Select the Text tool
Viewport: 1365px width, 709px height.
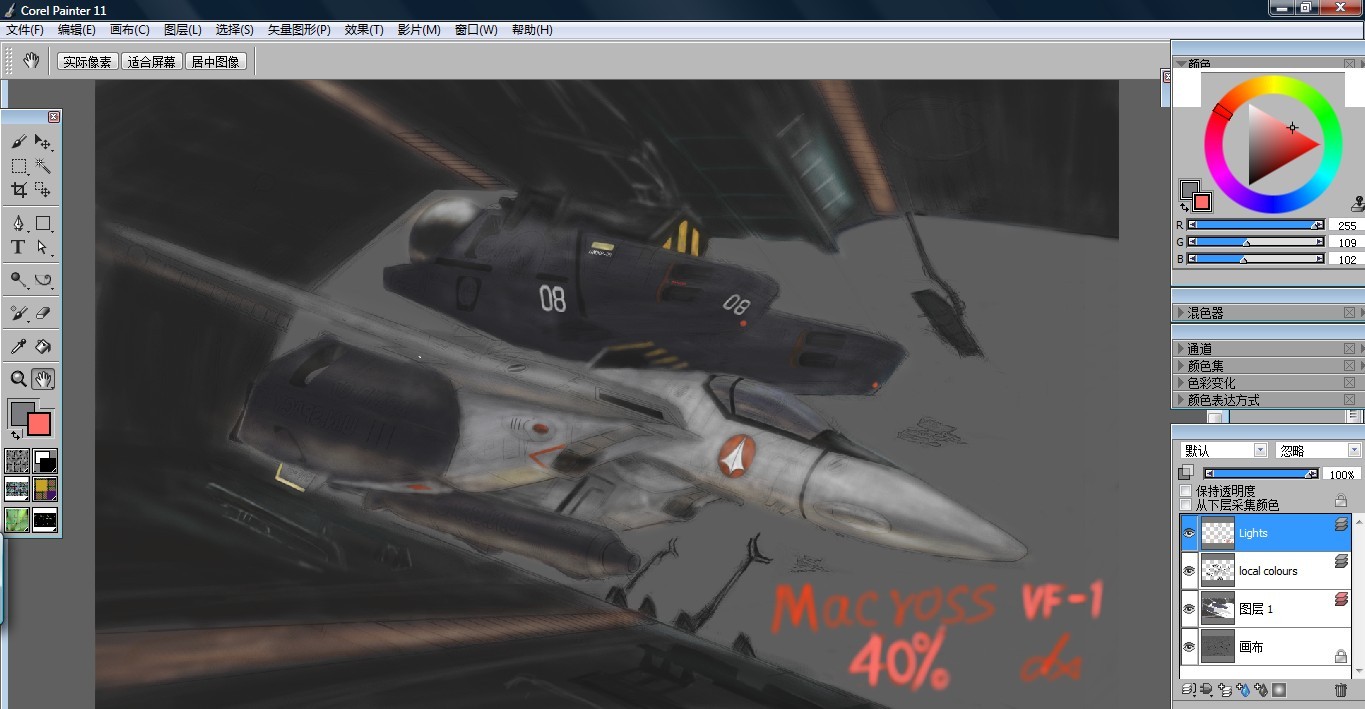point(19,247)
